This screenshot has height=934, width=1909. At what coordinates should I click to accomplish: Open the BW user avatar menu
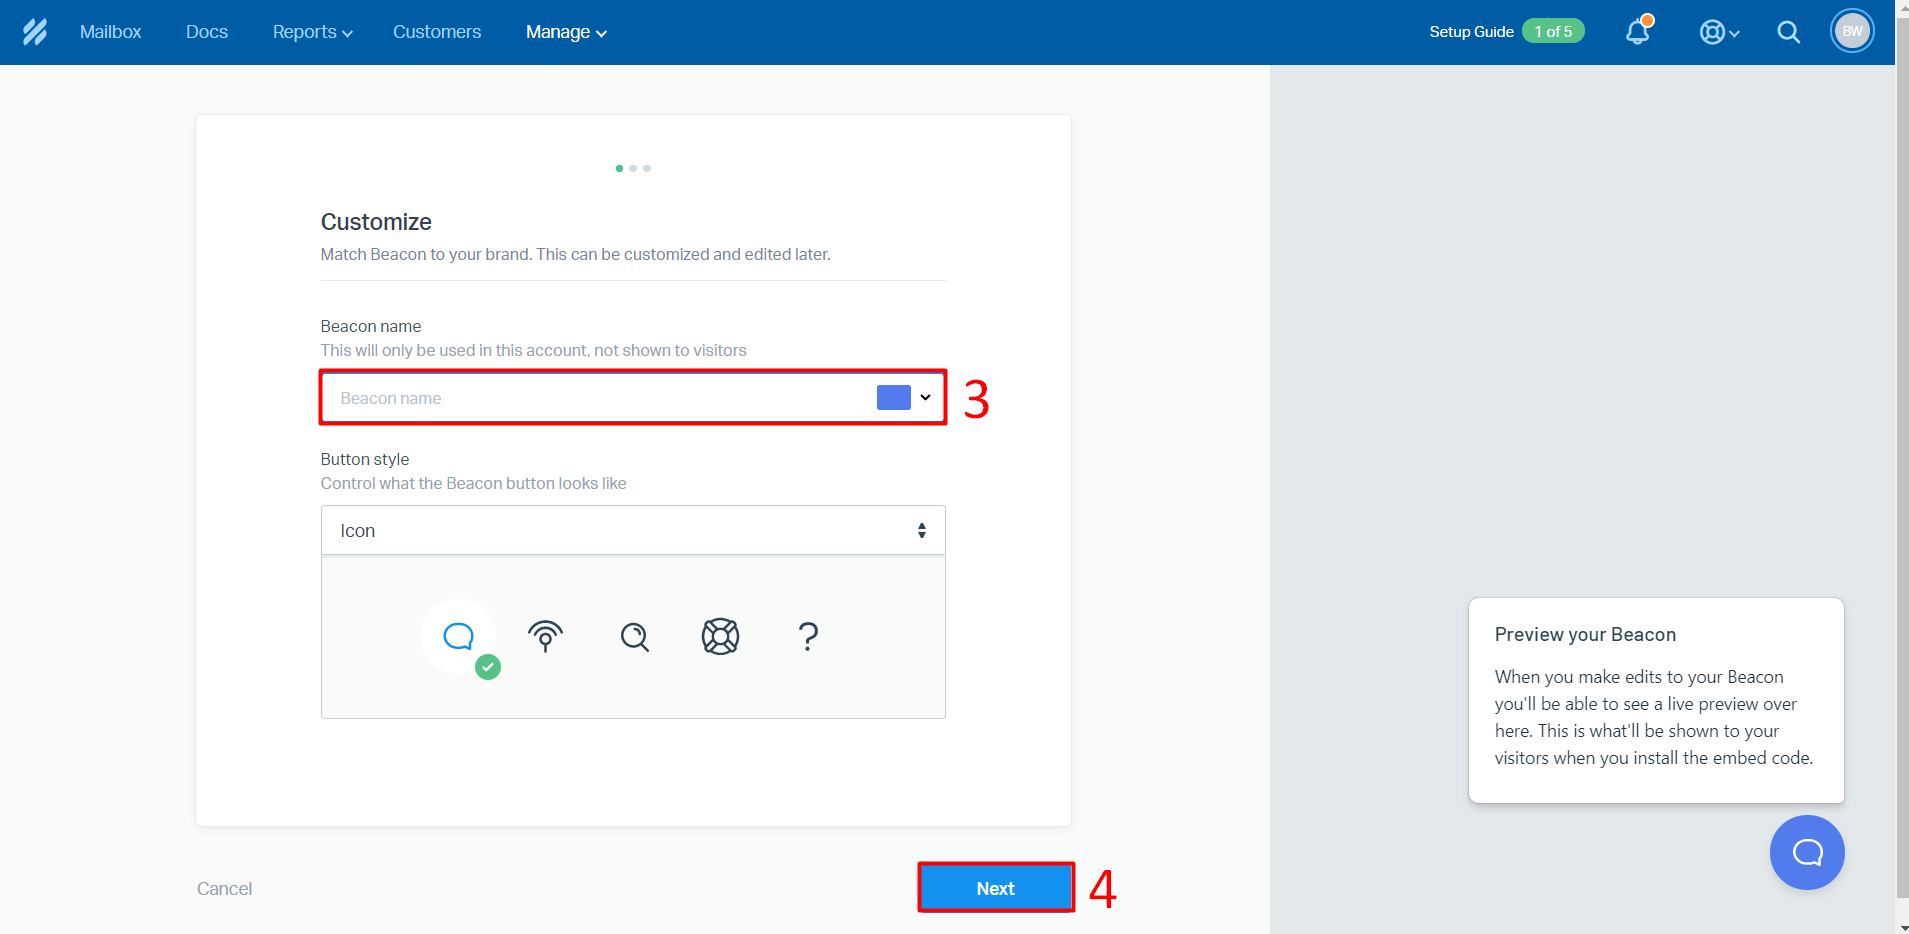point(1851,32)
